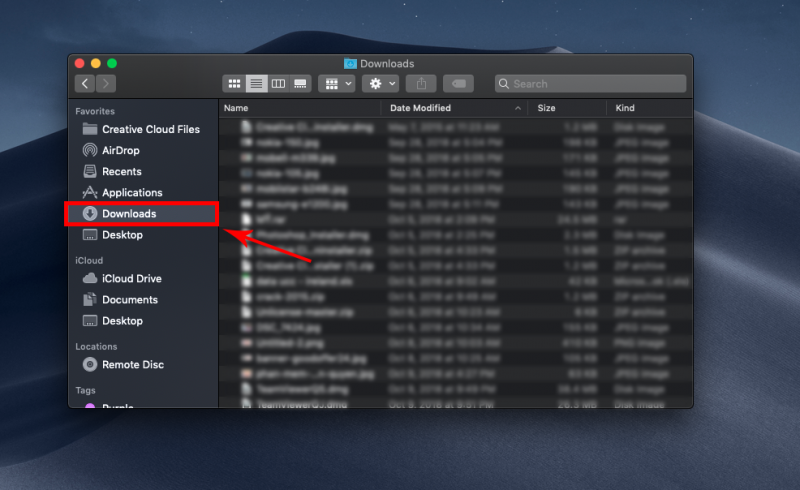Open iCloud Drive in the sidebar

pos(131,279)
